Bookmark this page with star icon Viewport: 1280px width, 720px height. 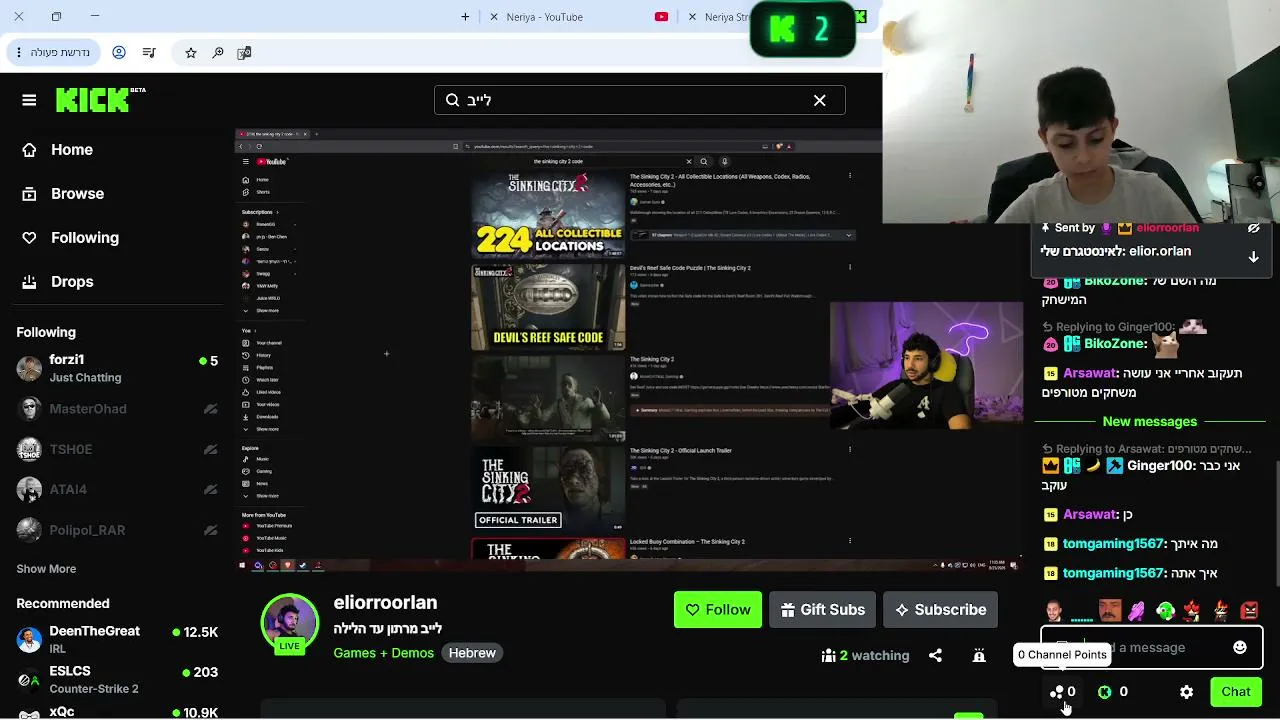point(190,52)
